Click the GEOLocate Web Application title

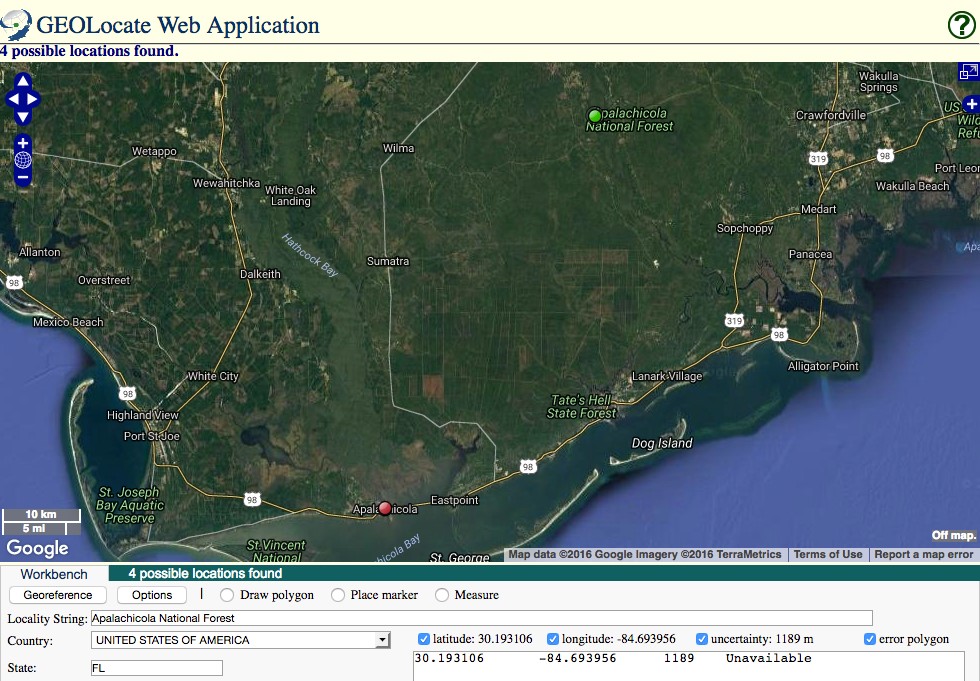click(178, 25)
